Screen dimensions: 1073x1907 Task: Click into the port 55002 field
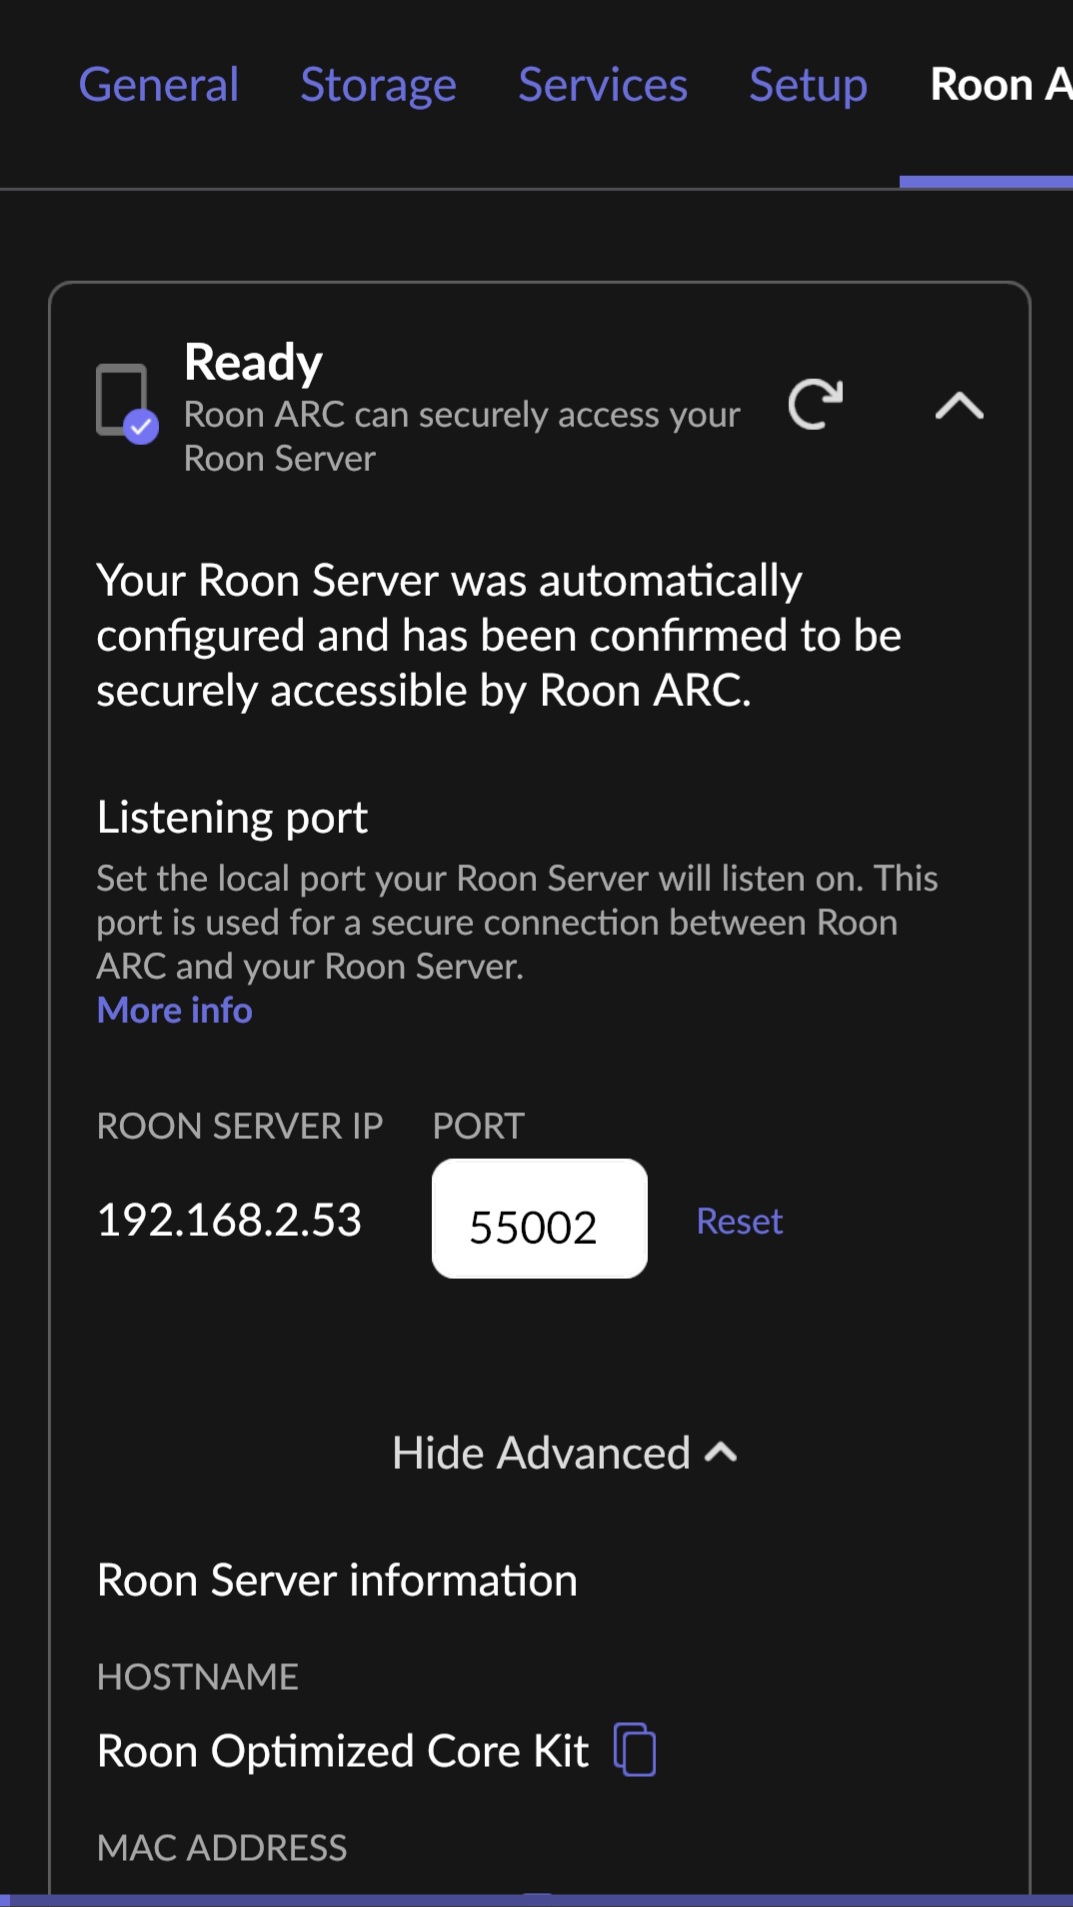click(539, 1218)
